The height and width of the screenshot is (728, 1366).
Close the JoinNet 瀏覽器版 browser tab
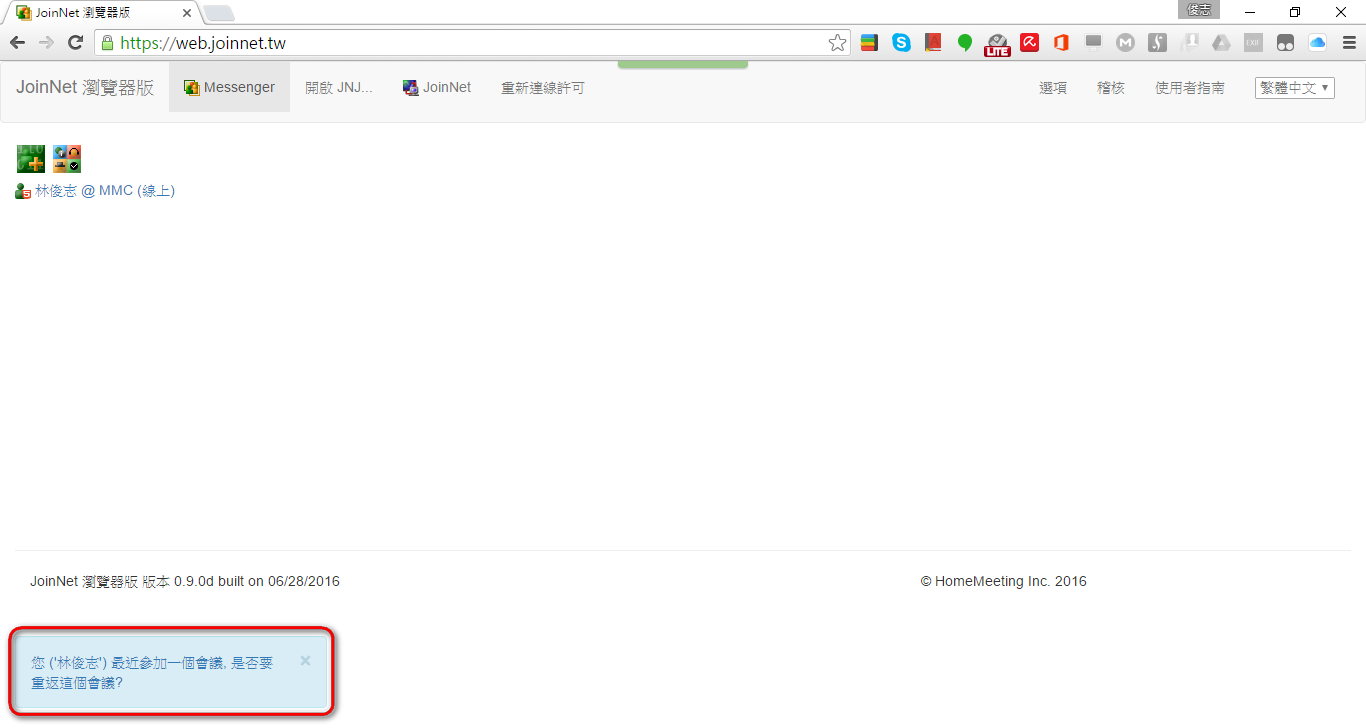point(186,13)
